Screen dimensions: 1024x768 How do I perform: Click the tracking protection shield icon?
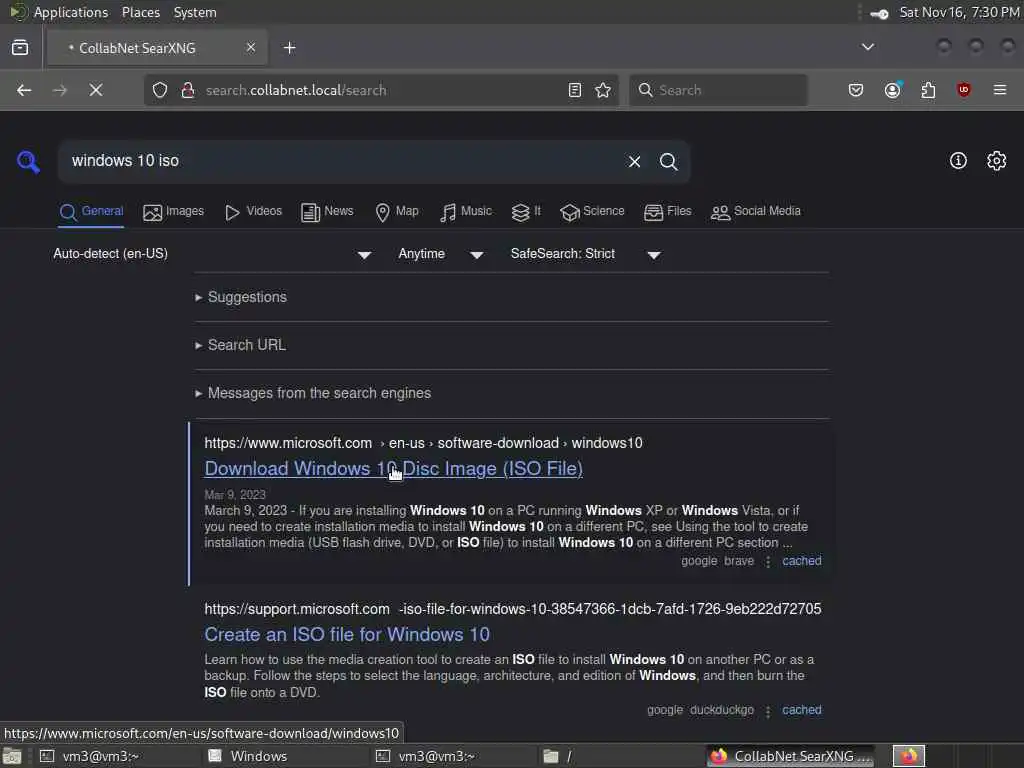click(160, 90)
